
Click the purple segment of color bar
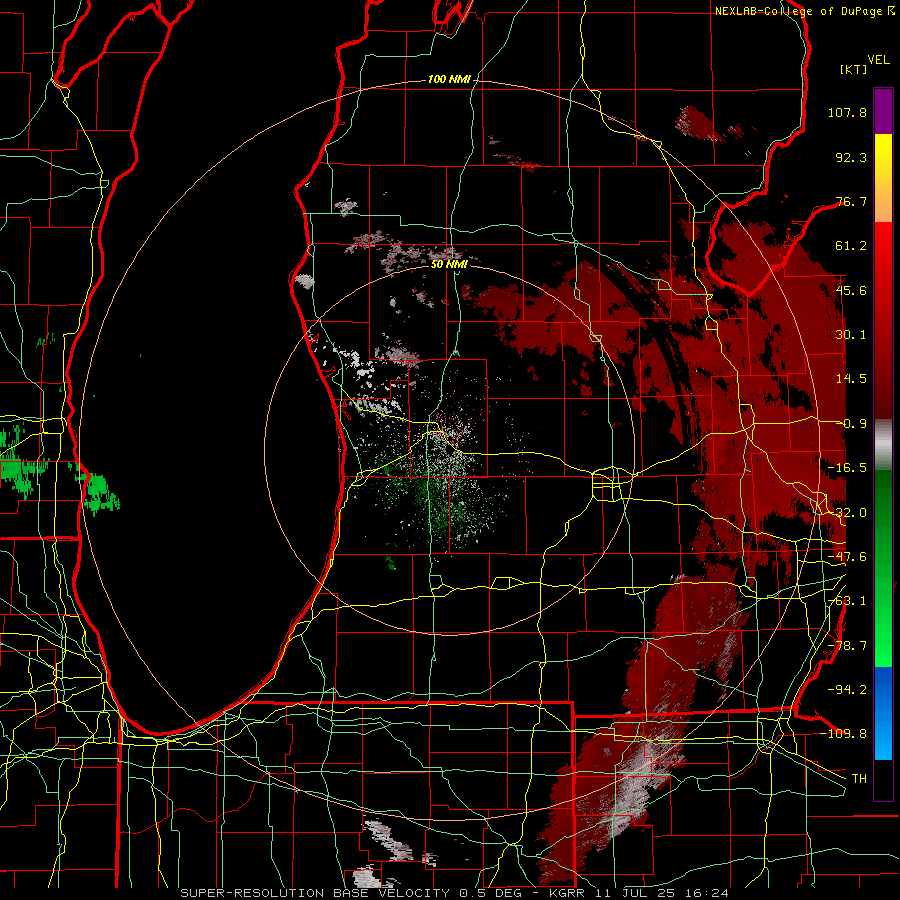pyautogui.click(x=883, y=111)
